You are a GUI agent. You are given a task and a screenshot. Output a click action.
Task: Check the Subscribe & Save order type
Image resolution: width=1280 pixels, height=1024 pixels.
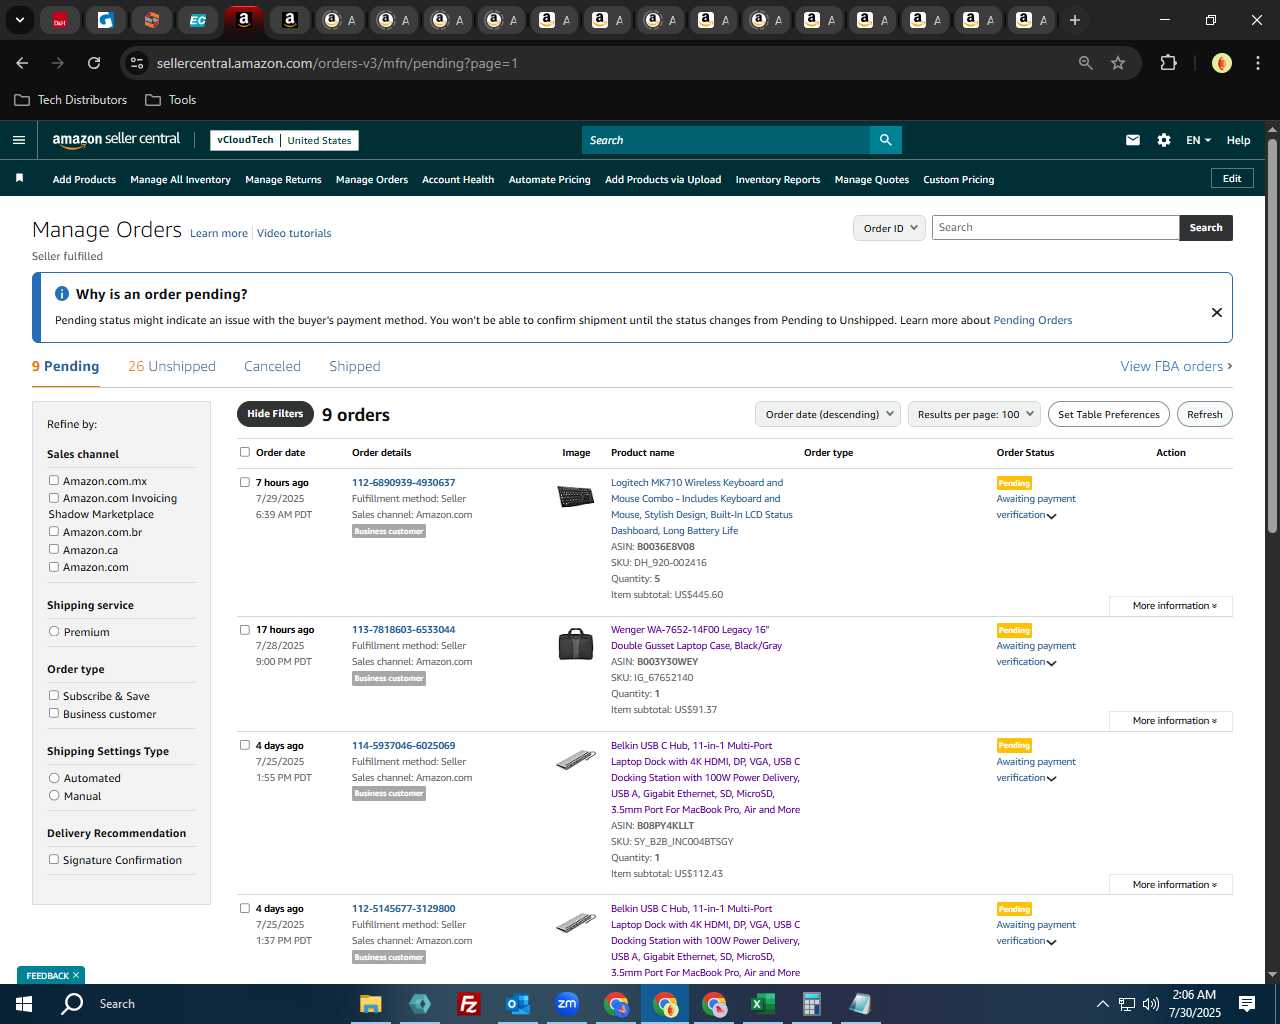pos(54,695)
